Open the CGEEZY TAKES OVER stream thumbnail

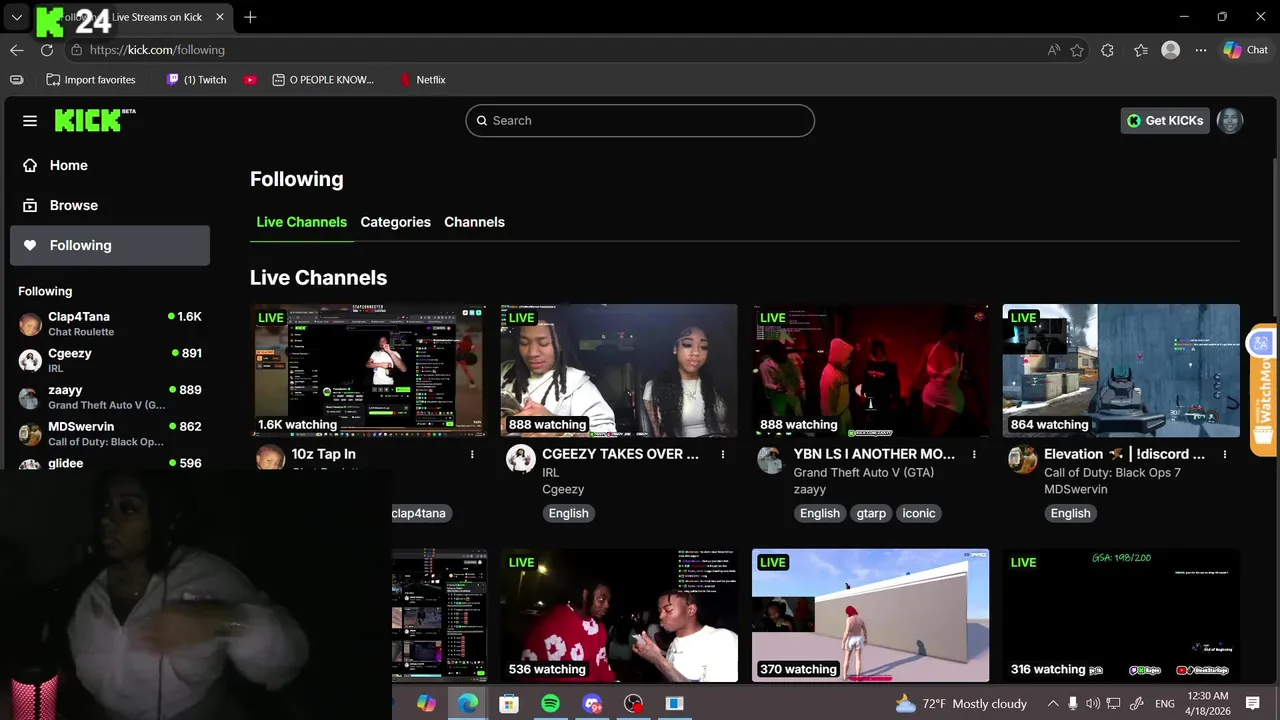(619, 371)
